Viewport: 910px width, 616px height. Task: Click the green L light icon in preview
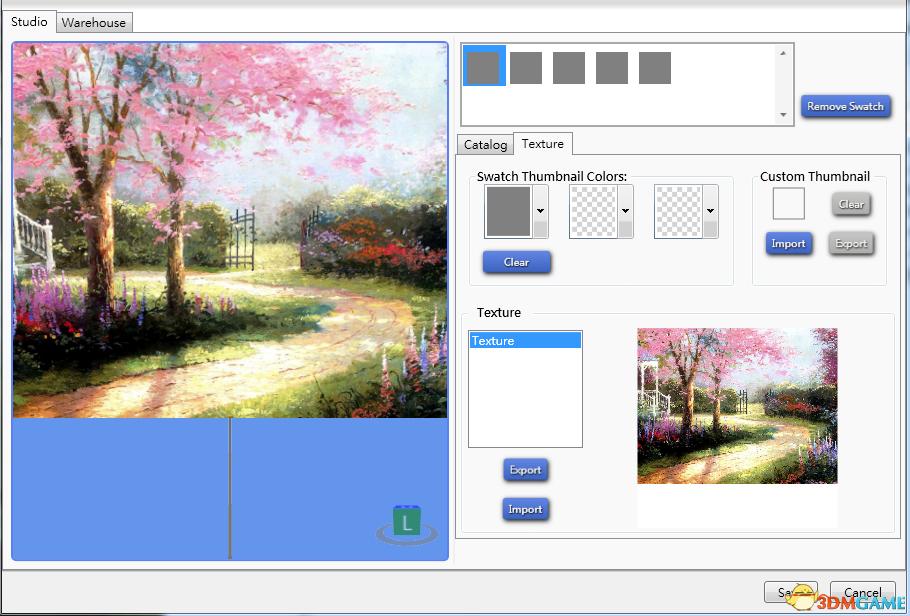[406, 523]
